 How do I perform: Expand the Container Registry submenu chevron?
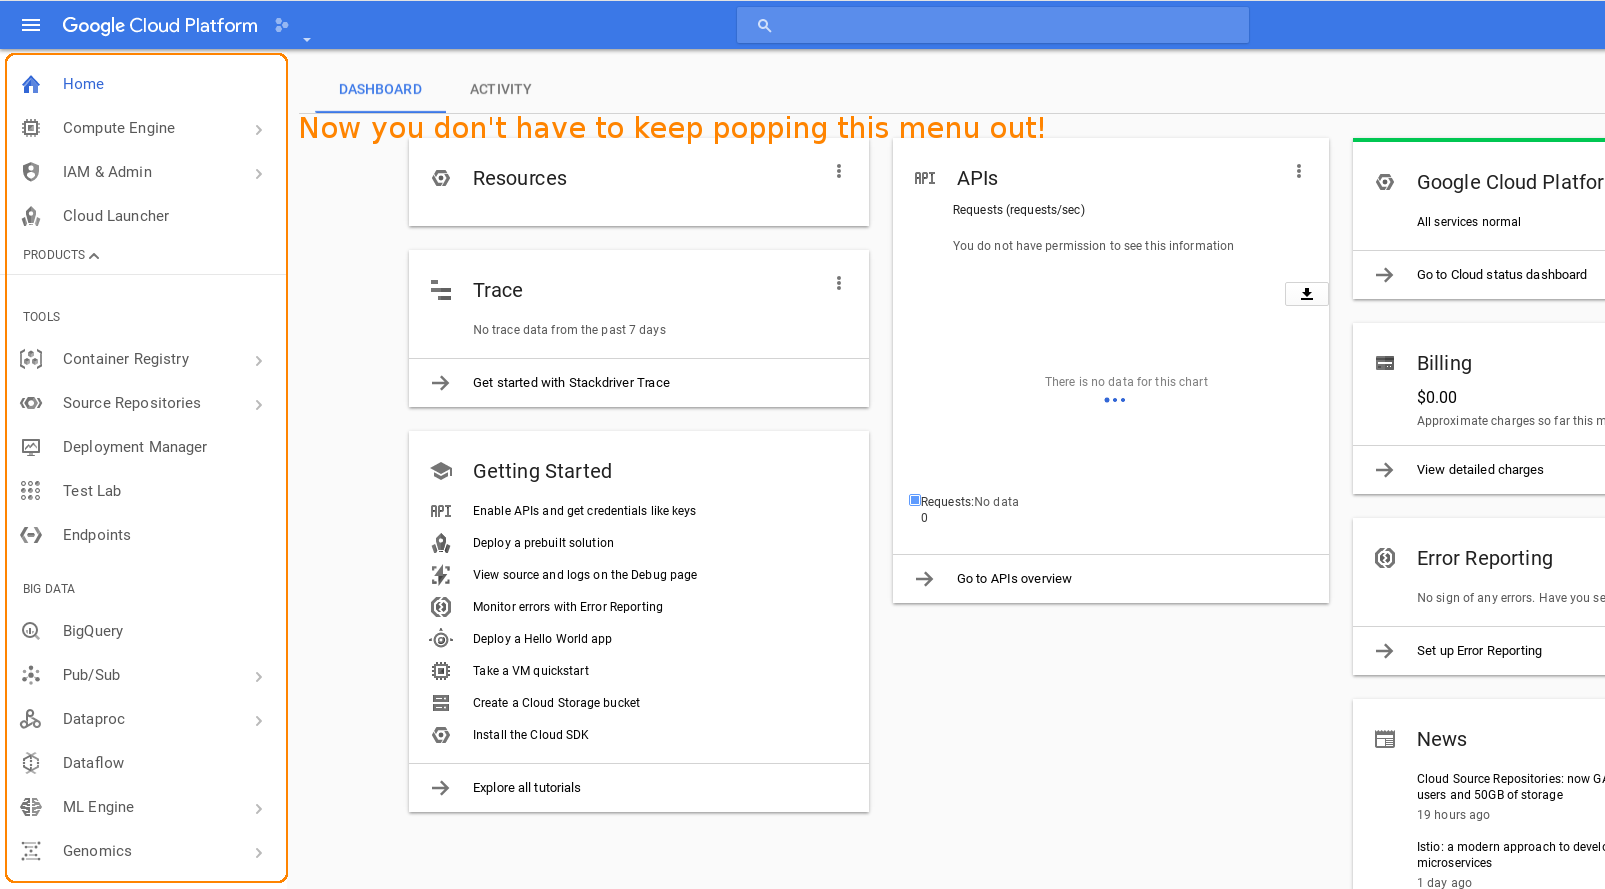[259, 360]
